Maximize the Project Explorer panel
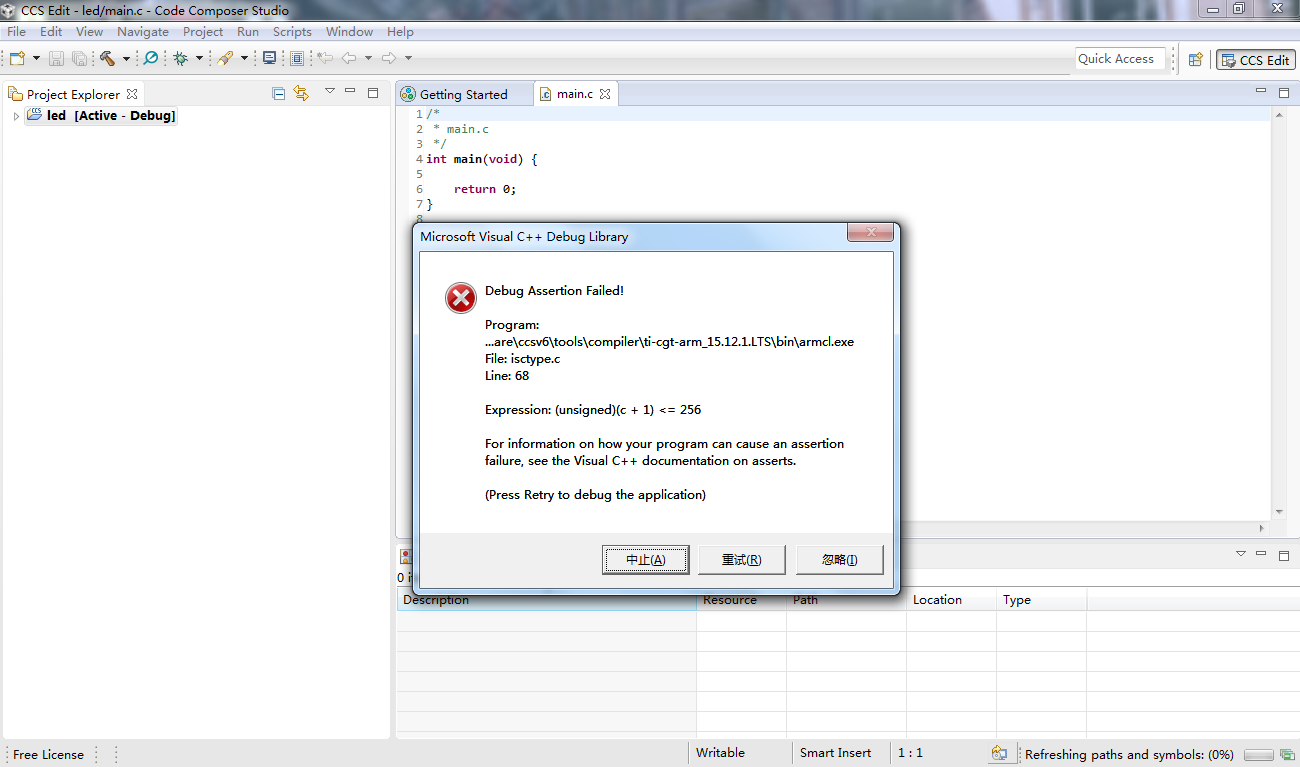 [373, 93]
